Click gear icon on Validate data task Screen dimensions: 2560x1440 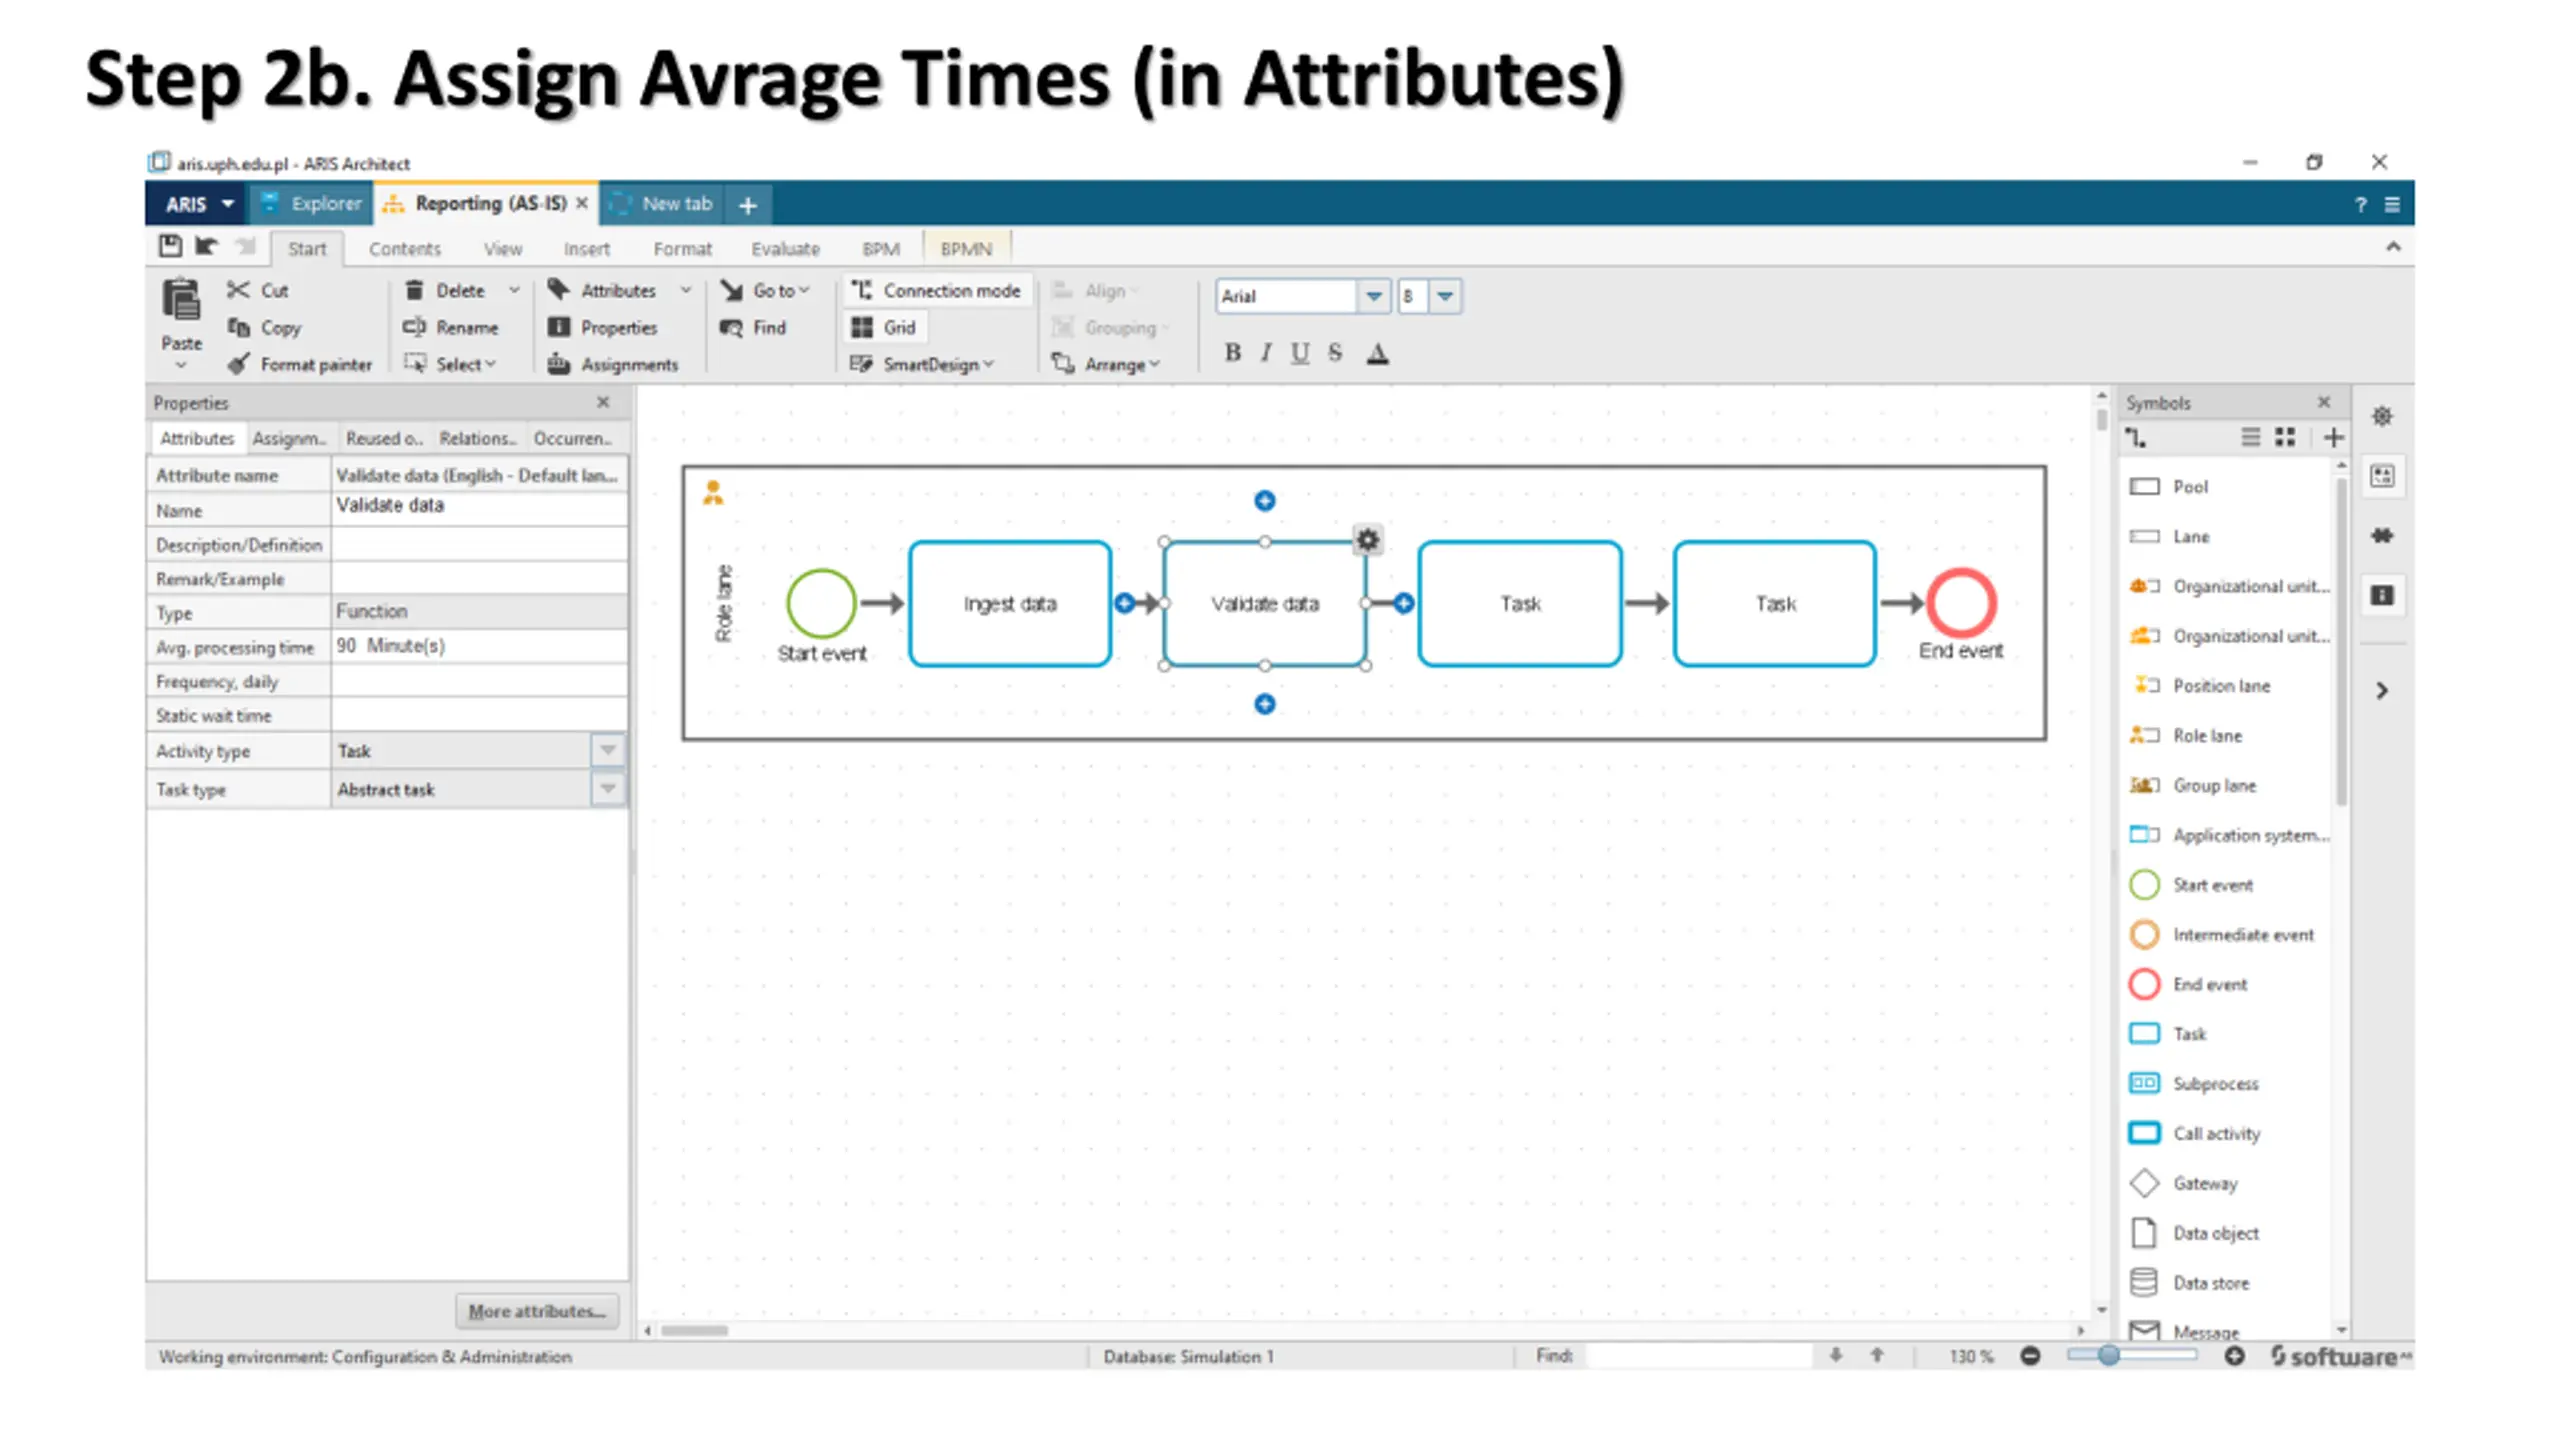pyautogui.click(x=1367, y=540)
